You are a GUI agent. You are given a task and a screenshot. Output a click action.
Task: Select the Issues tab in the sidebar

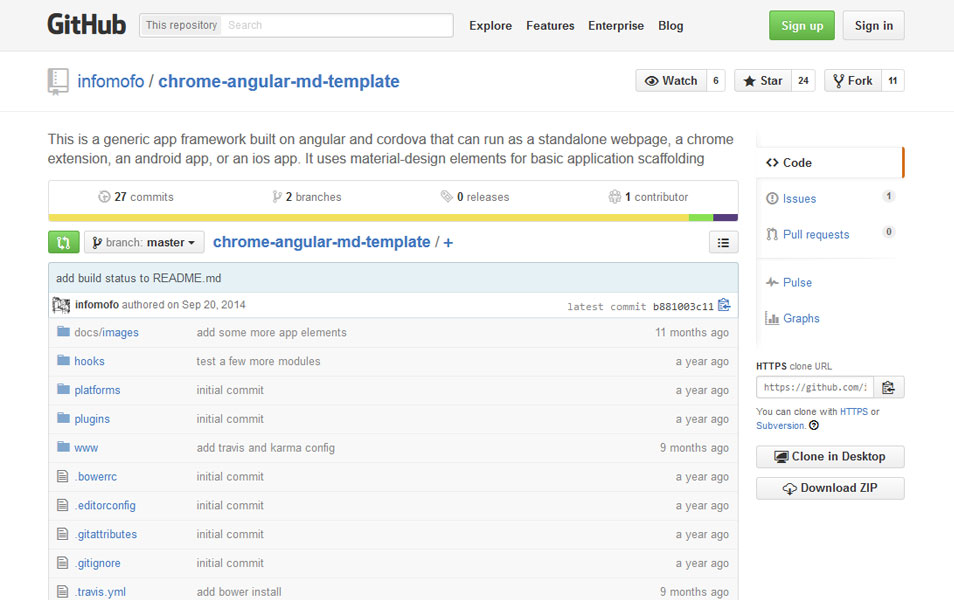point(830,198)
